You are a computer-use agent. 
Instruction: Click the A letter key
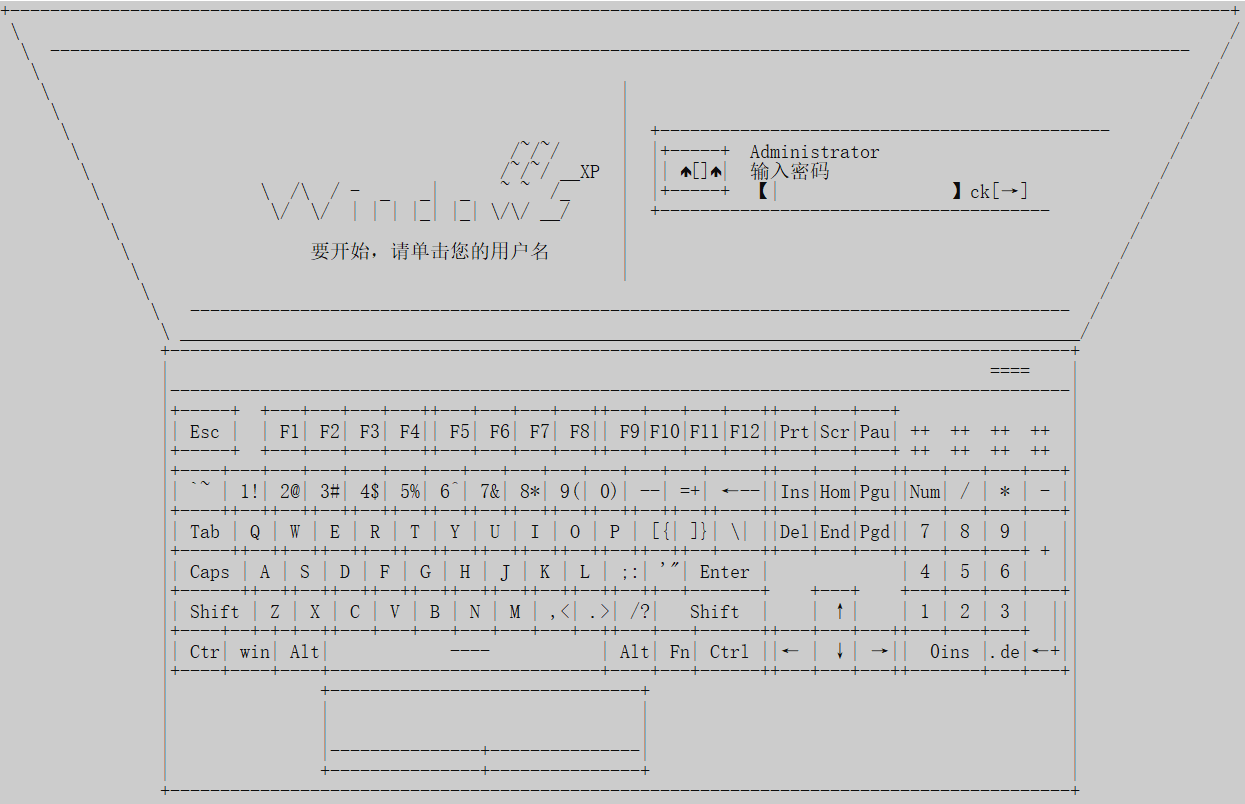click(265, 572)
